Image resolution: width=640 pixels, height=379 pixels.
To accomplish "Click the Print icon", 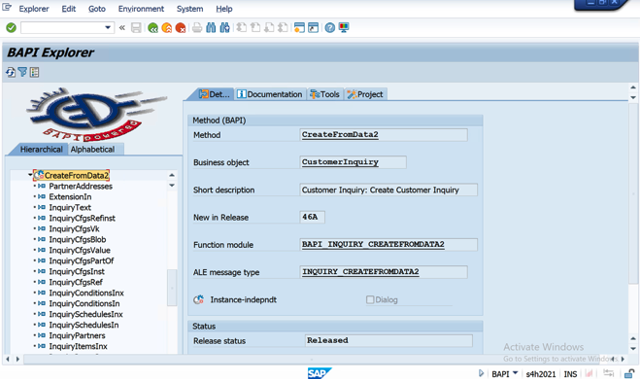I will (x=197, y=28).
